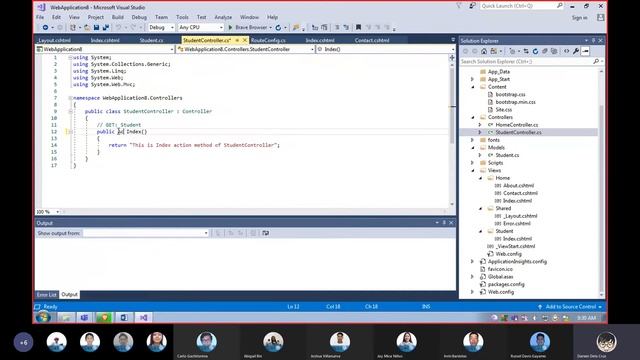Toggle a bookmark using bookmark icon
This screenshot has width=640, height=360.
coord(358,27)
